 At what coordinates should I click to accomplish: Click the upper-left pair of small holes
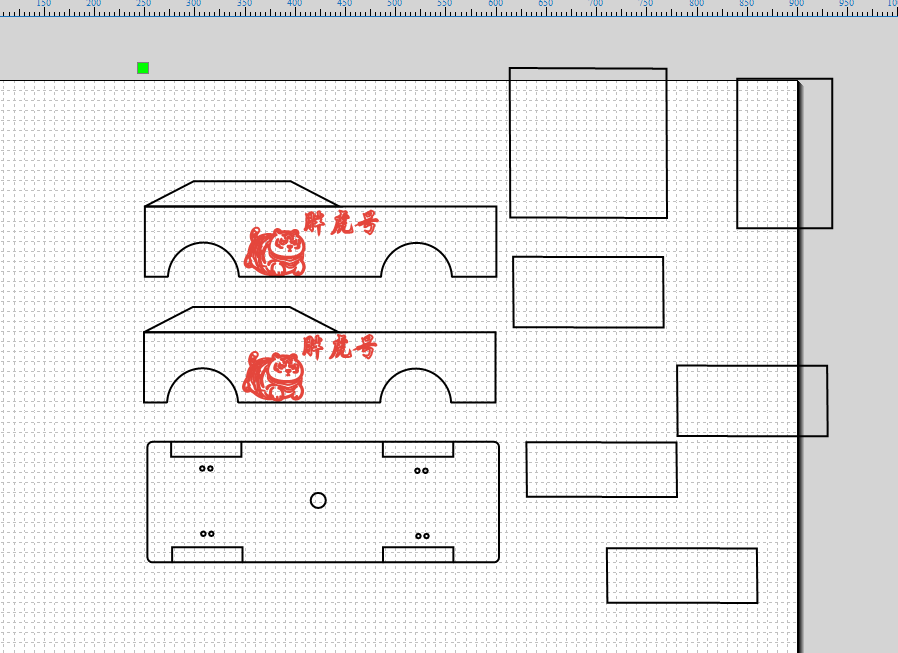[206, 469]
